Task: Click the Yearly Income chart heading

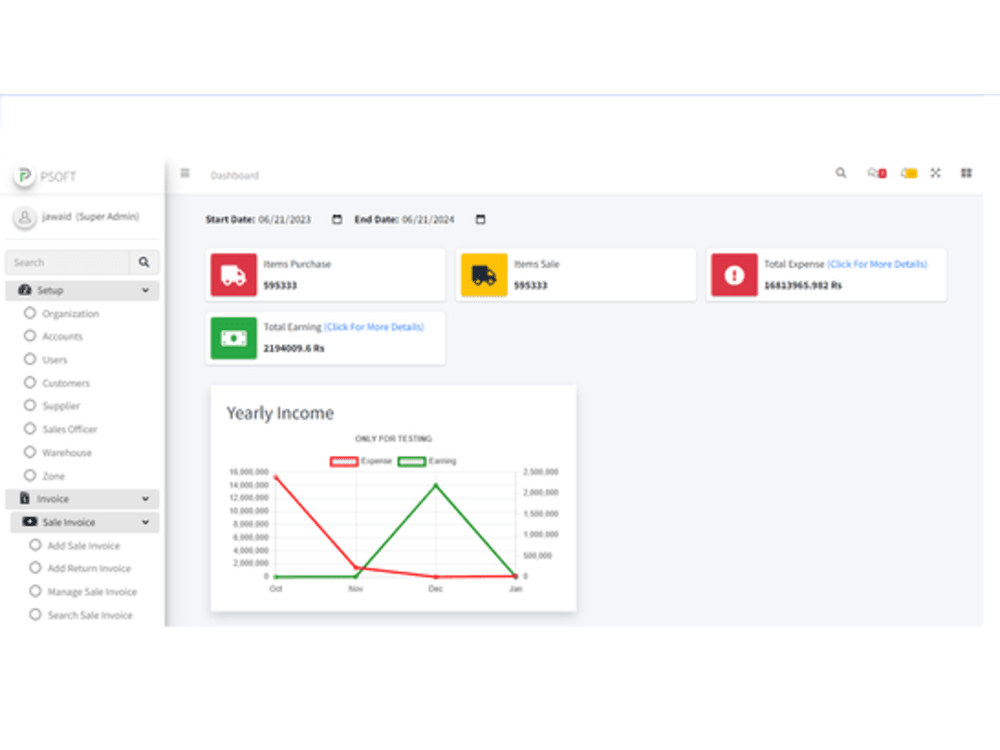Action: (280, 413)
